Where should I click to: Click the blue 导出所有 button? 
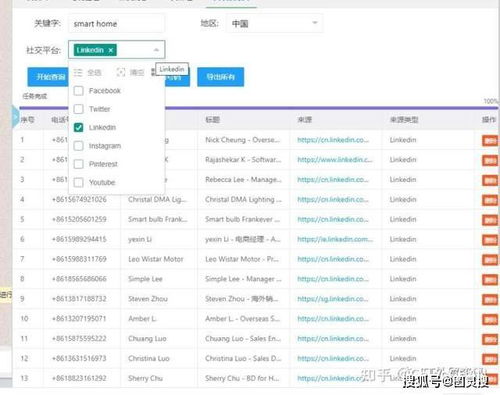pyautogui.click(x=220, y=77)
